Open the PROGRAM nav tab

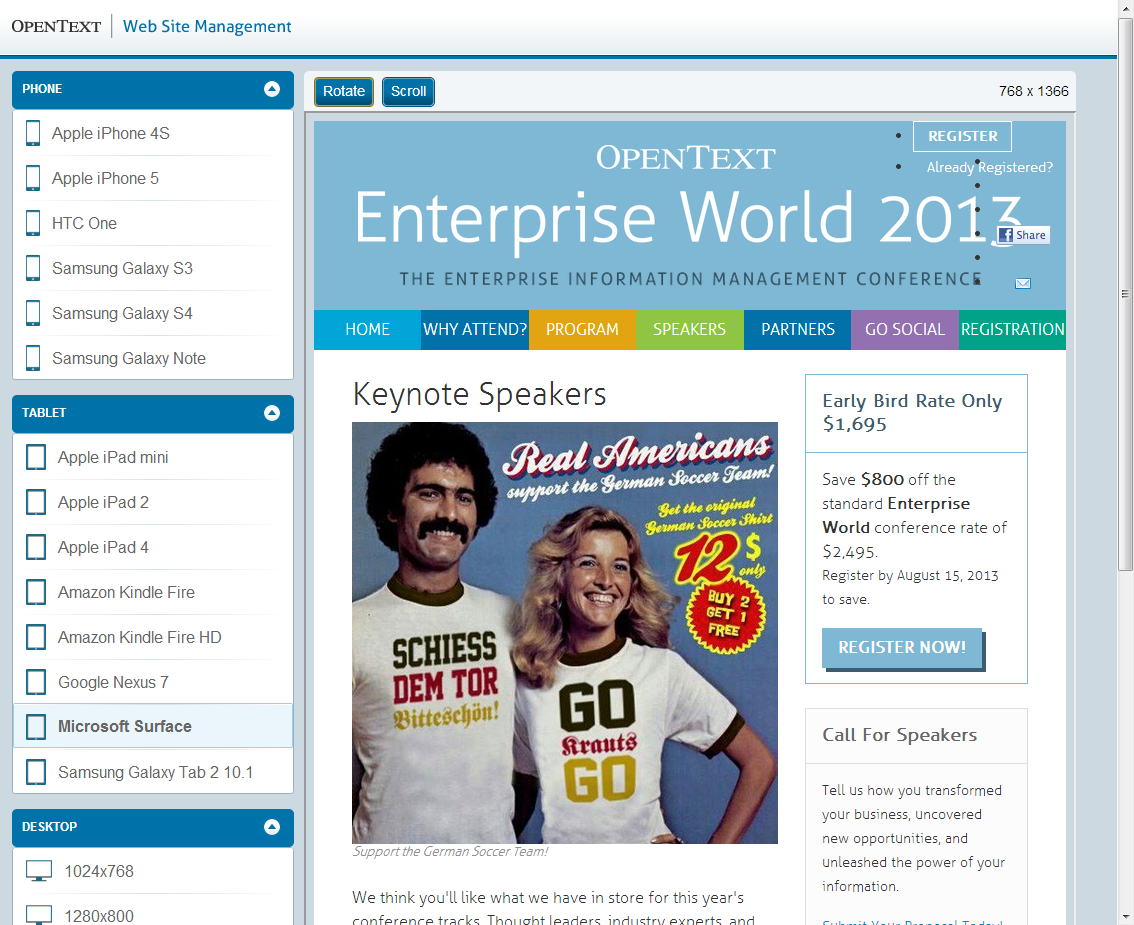(x=582, y=330)
